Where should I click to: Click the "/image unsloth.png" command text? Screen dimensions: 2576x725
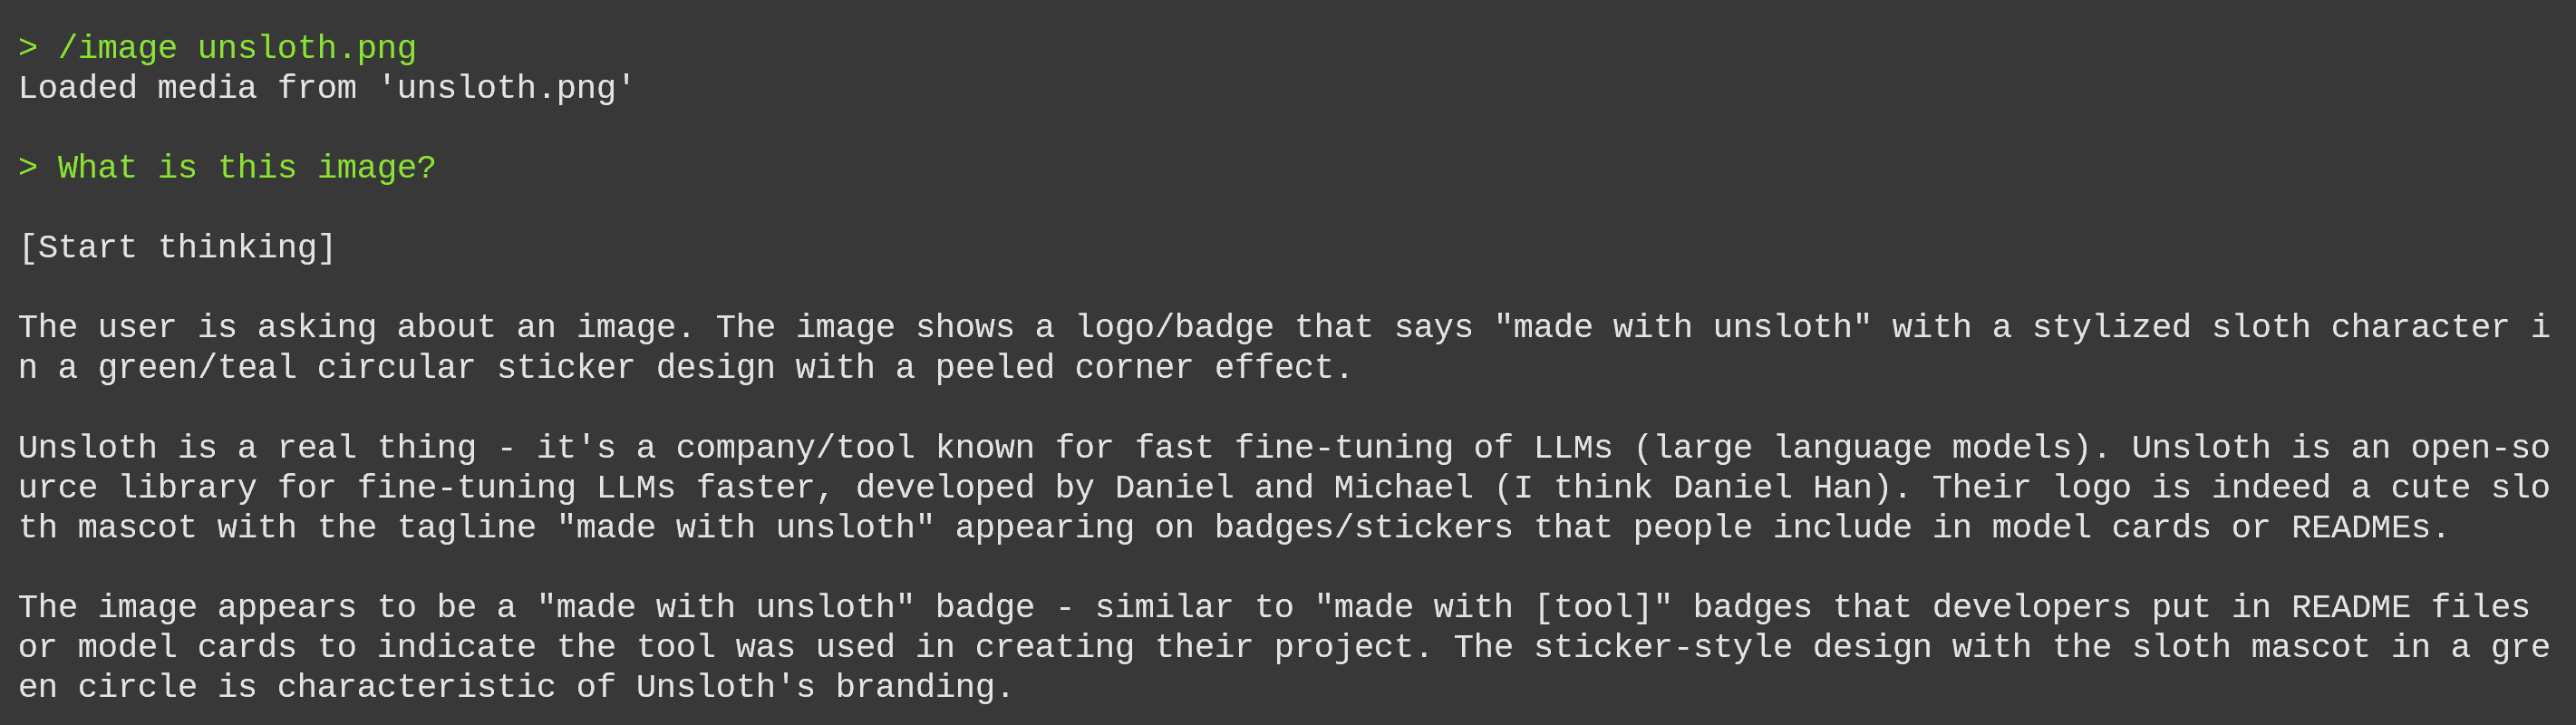click(x=237, y=48)
